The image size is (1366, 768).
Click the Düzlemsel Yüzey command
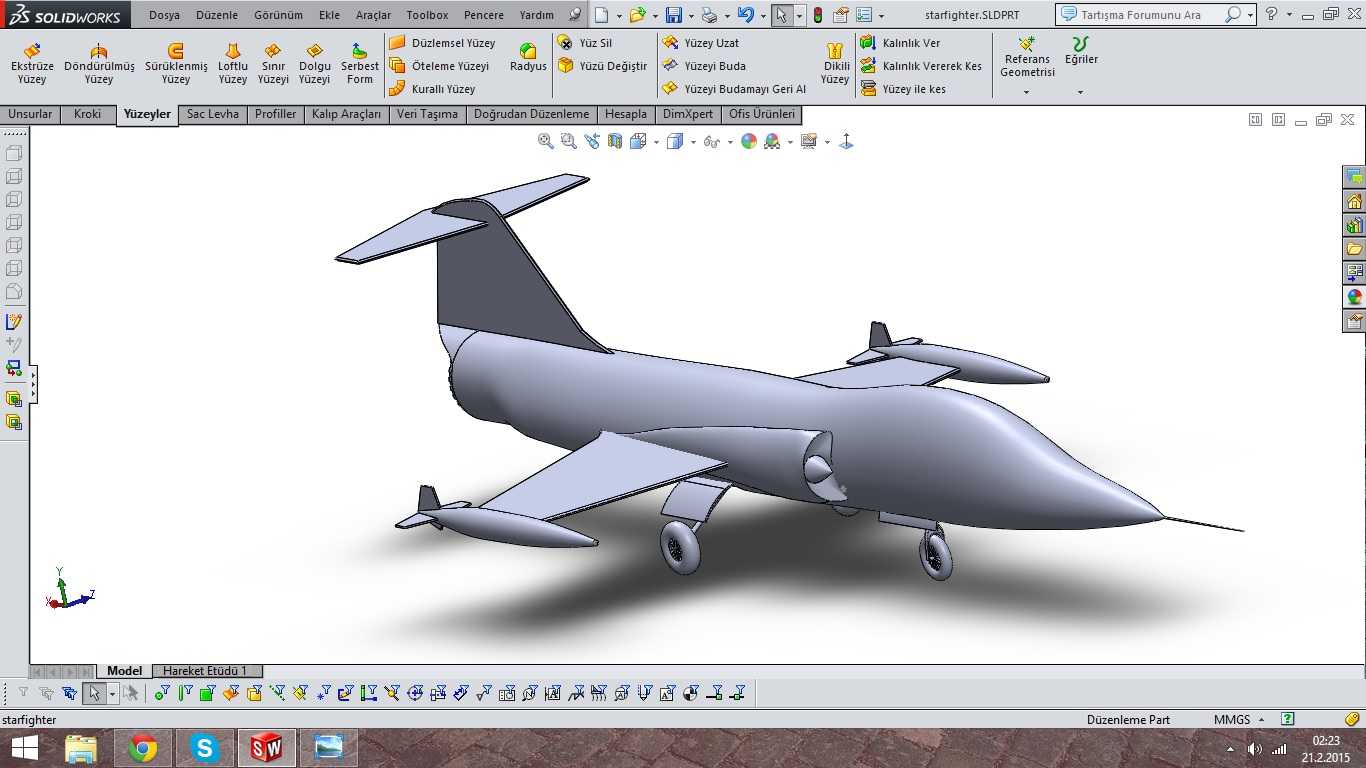coord(442,43)
